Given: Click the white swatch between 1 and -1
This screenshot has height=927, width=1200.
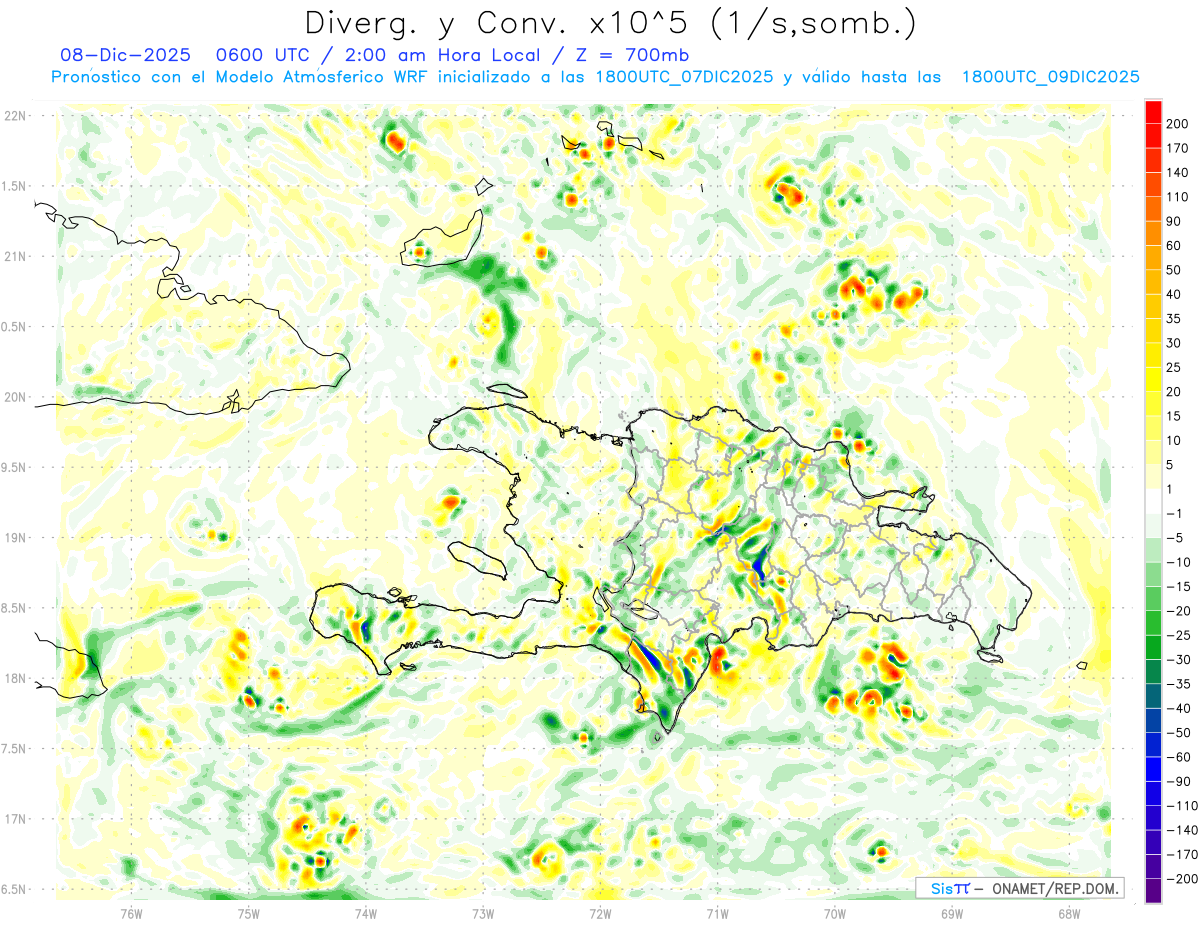Looking at the screenshot, I should tap(1153, 501).
